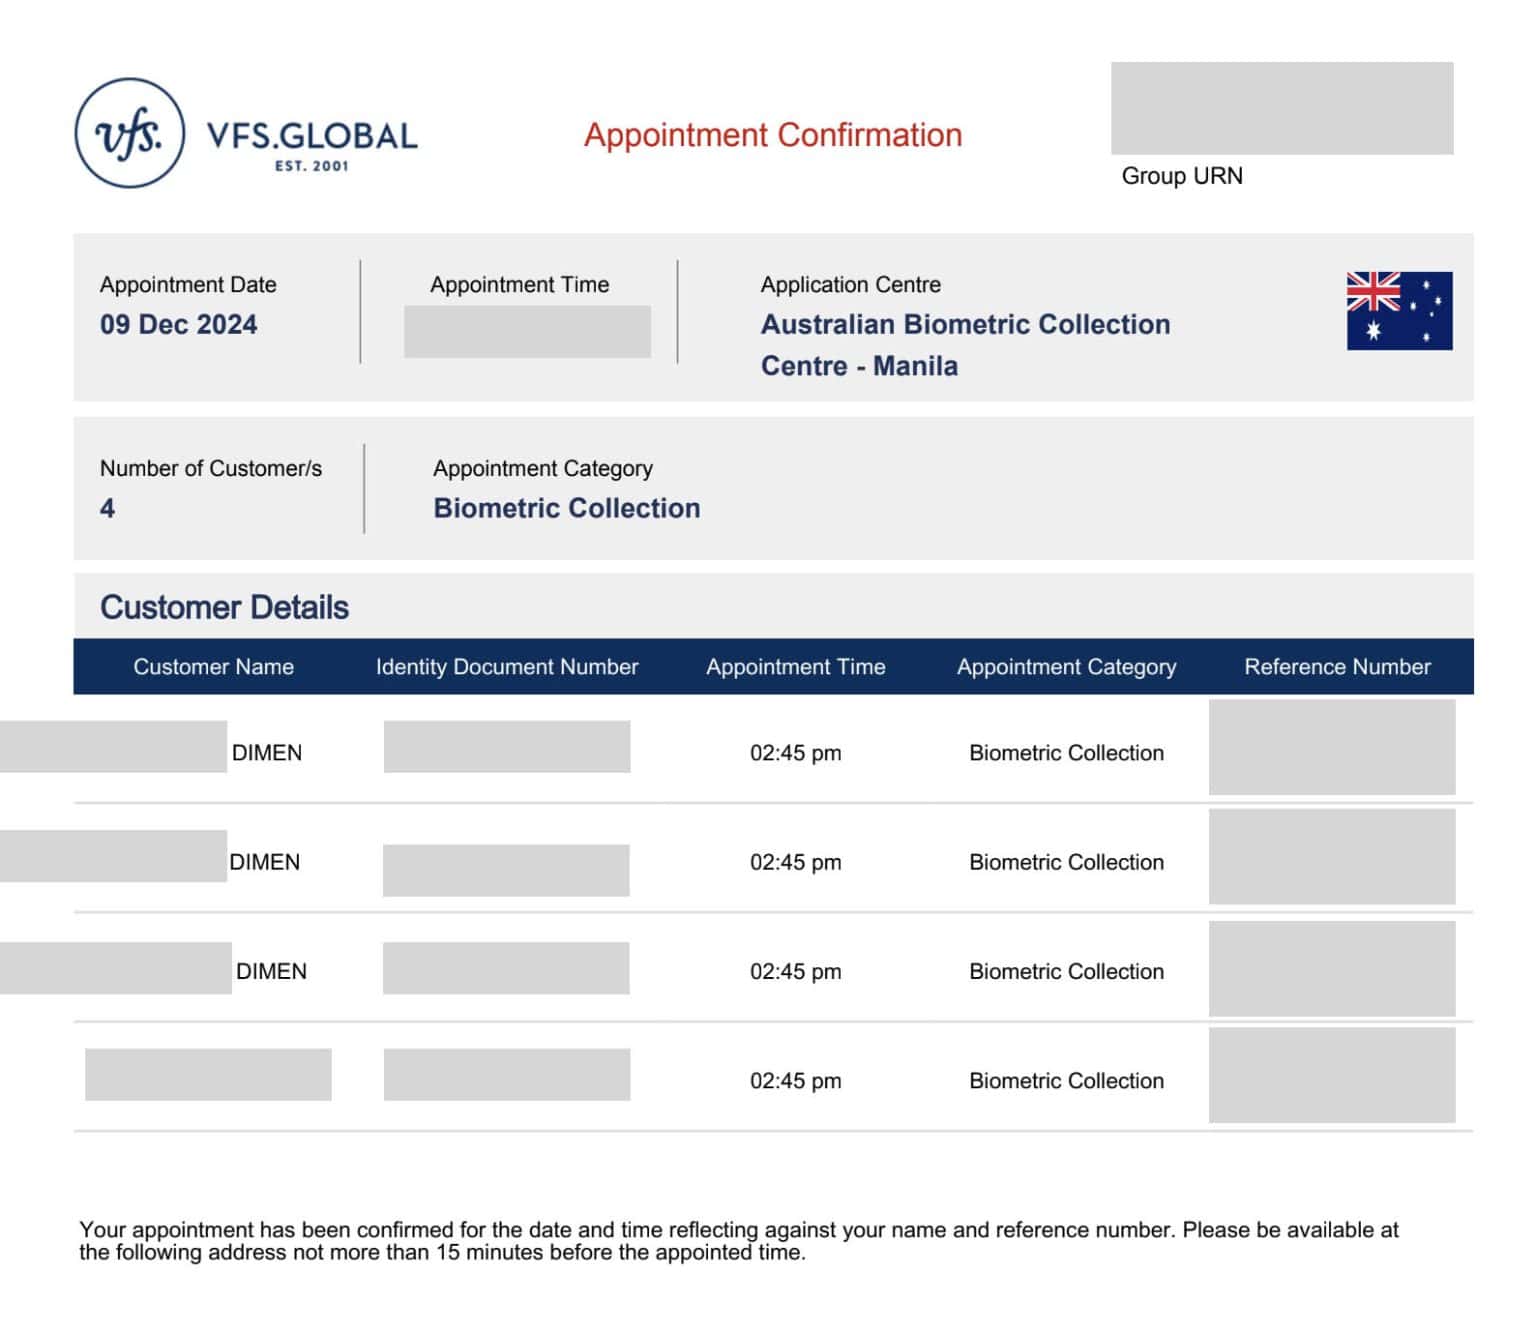Select the last row's 02:45 pm time
Image resolution: width=1536 pixels, height=1333 pixels.
pos(795,1081)
